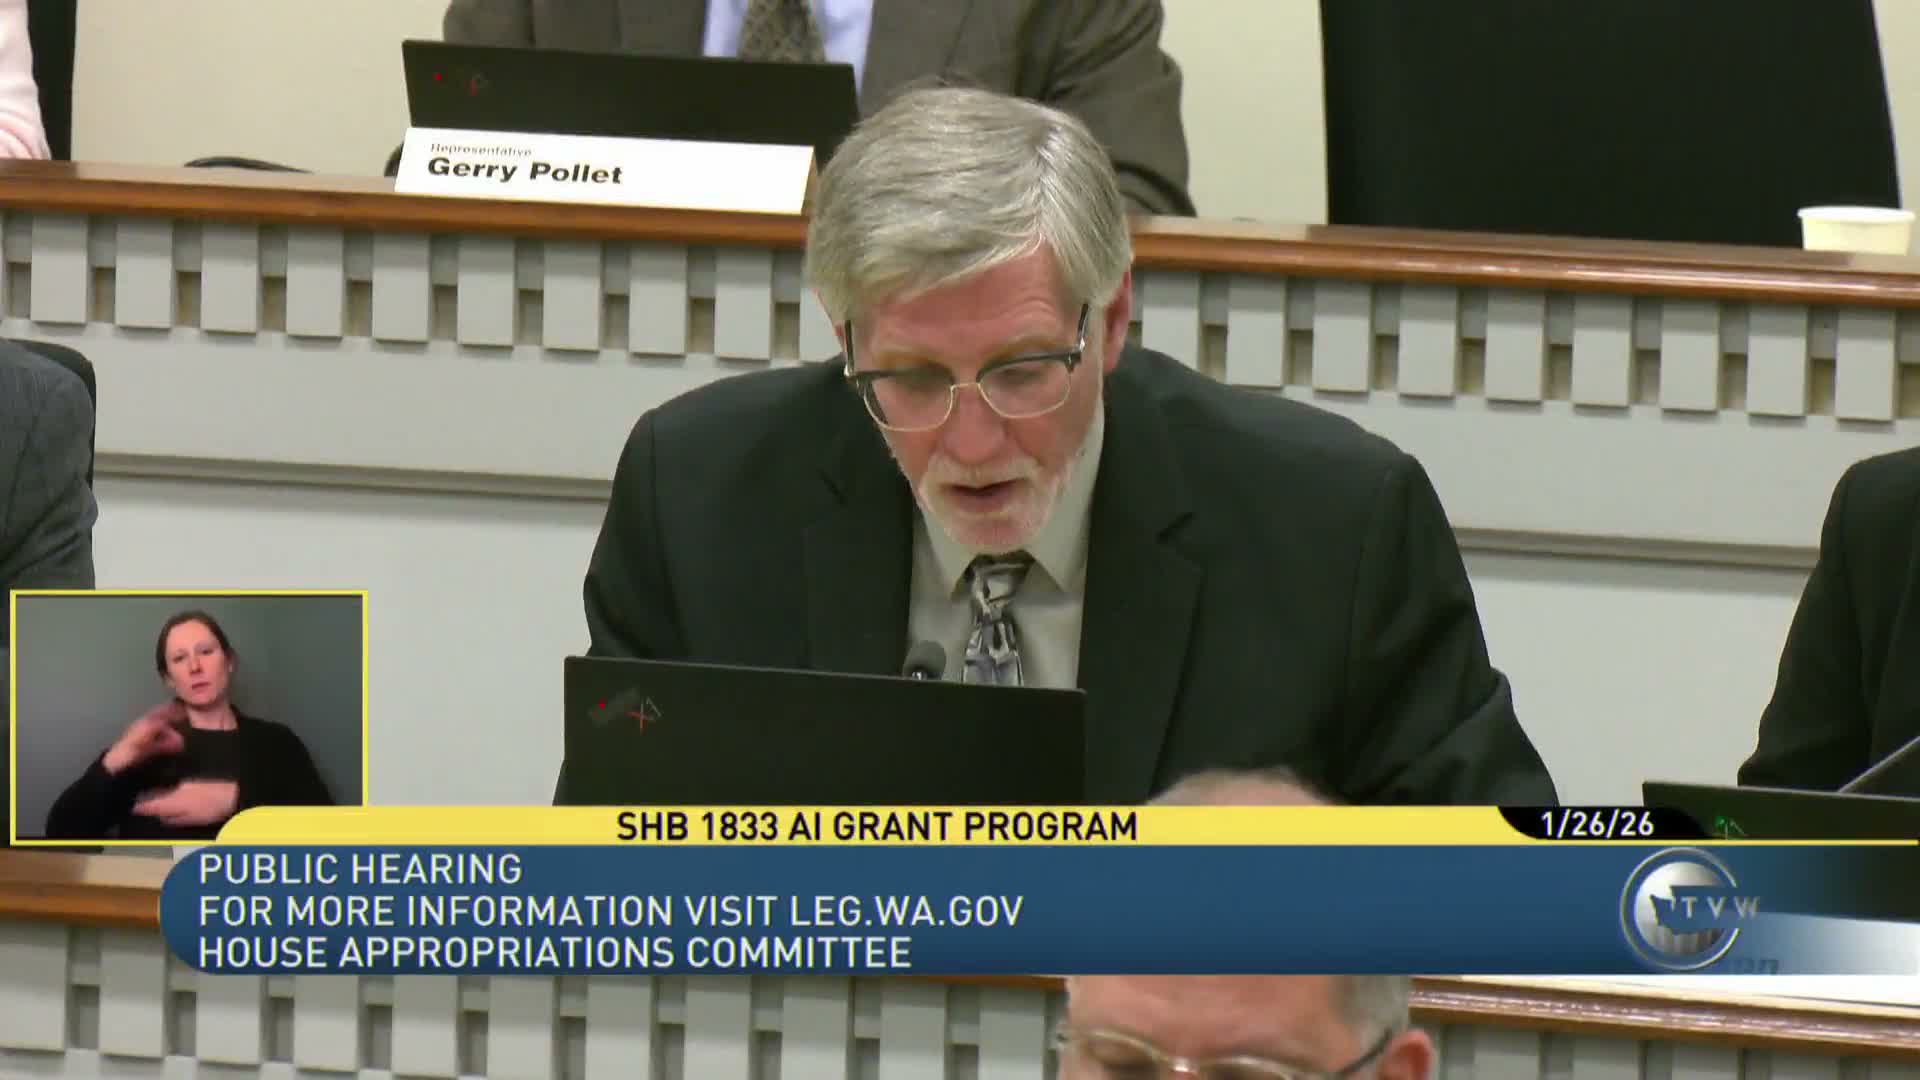Toggle the sign language interpreter inset window
This screenshot has height=1080, width=1920.
pyautogui.click(x=190, y=715)
